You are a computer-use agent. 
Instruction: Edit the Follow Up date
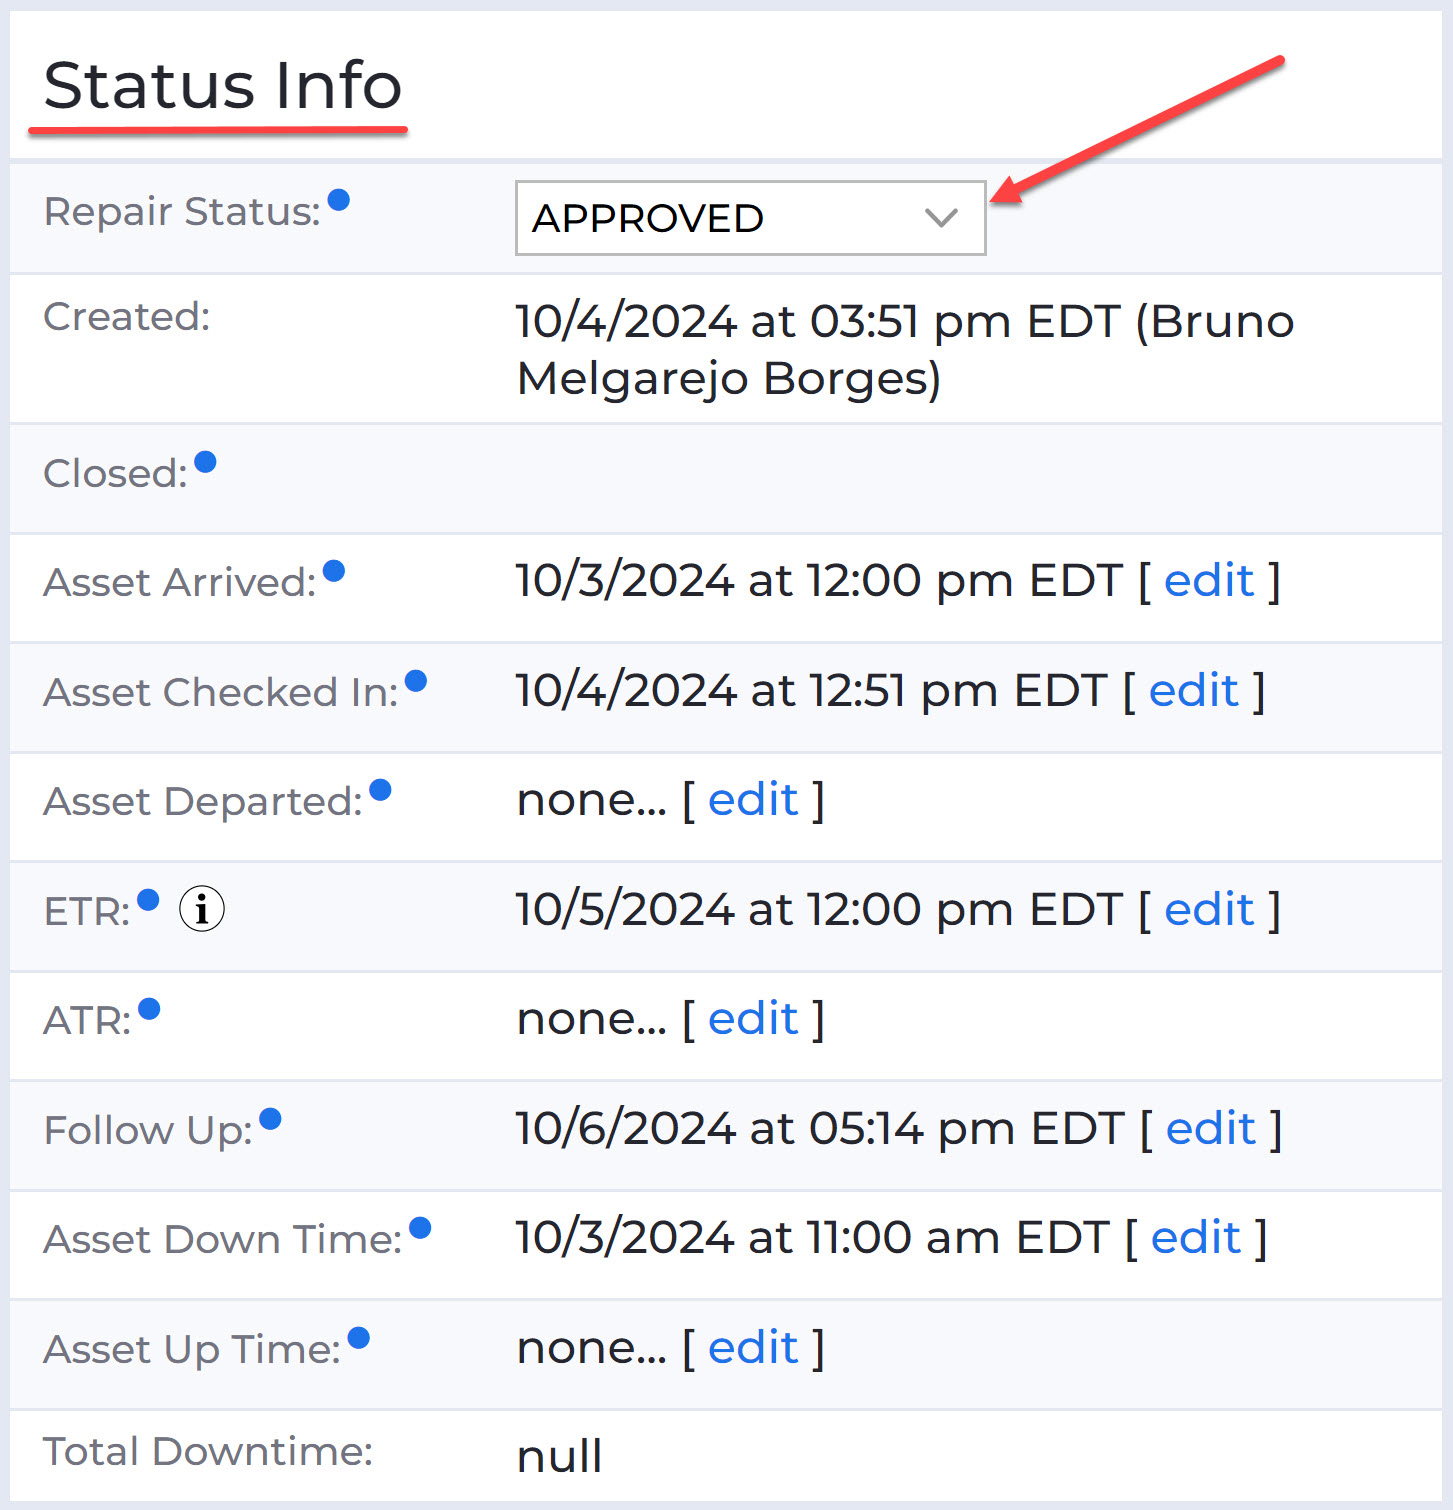point(1211,1128)
